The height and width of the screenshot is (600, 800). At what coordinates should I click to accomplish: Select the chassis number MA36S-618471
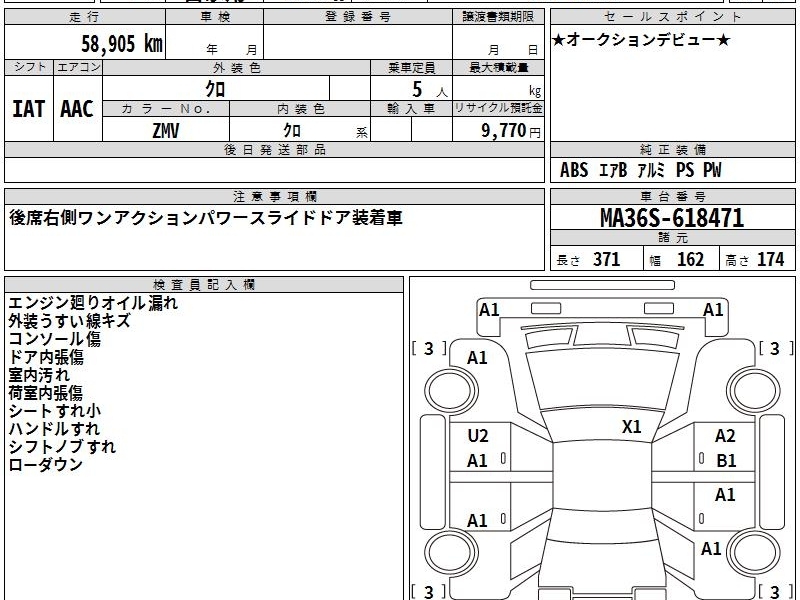click(672, 218)
